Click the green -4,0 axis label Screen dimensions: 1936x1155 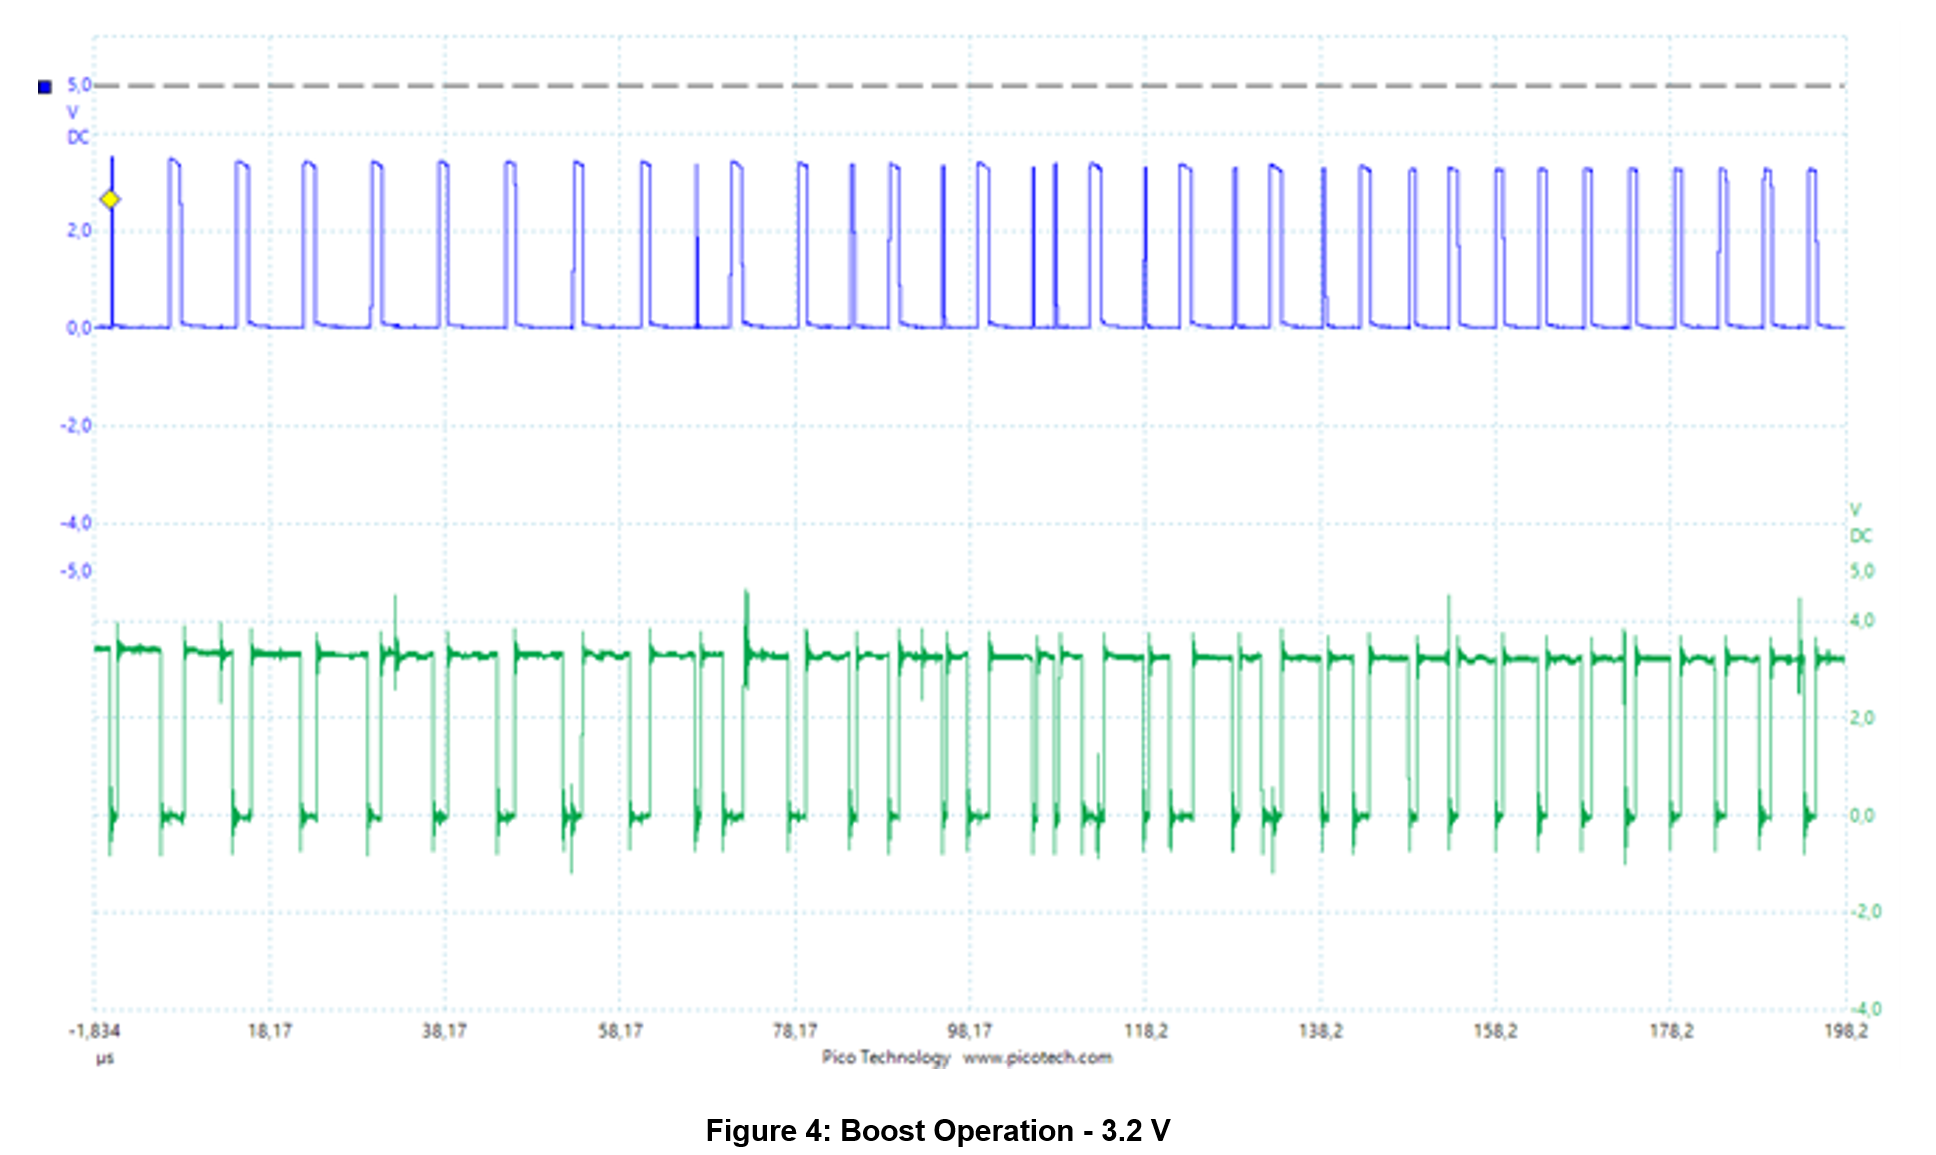click(1865, 1009)
